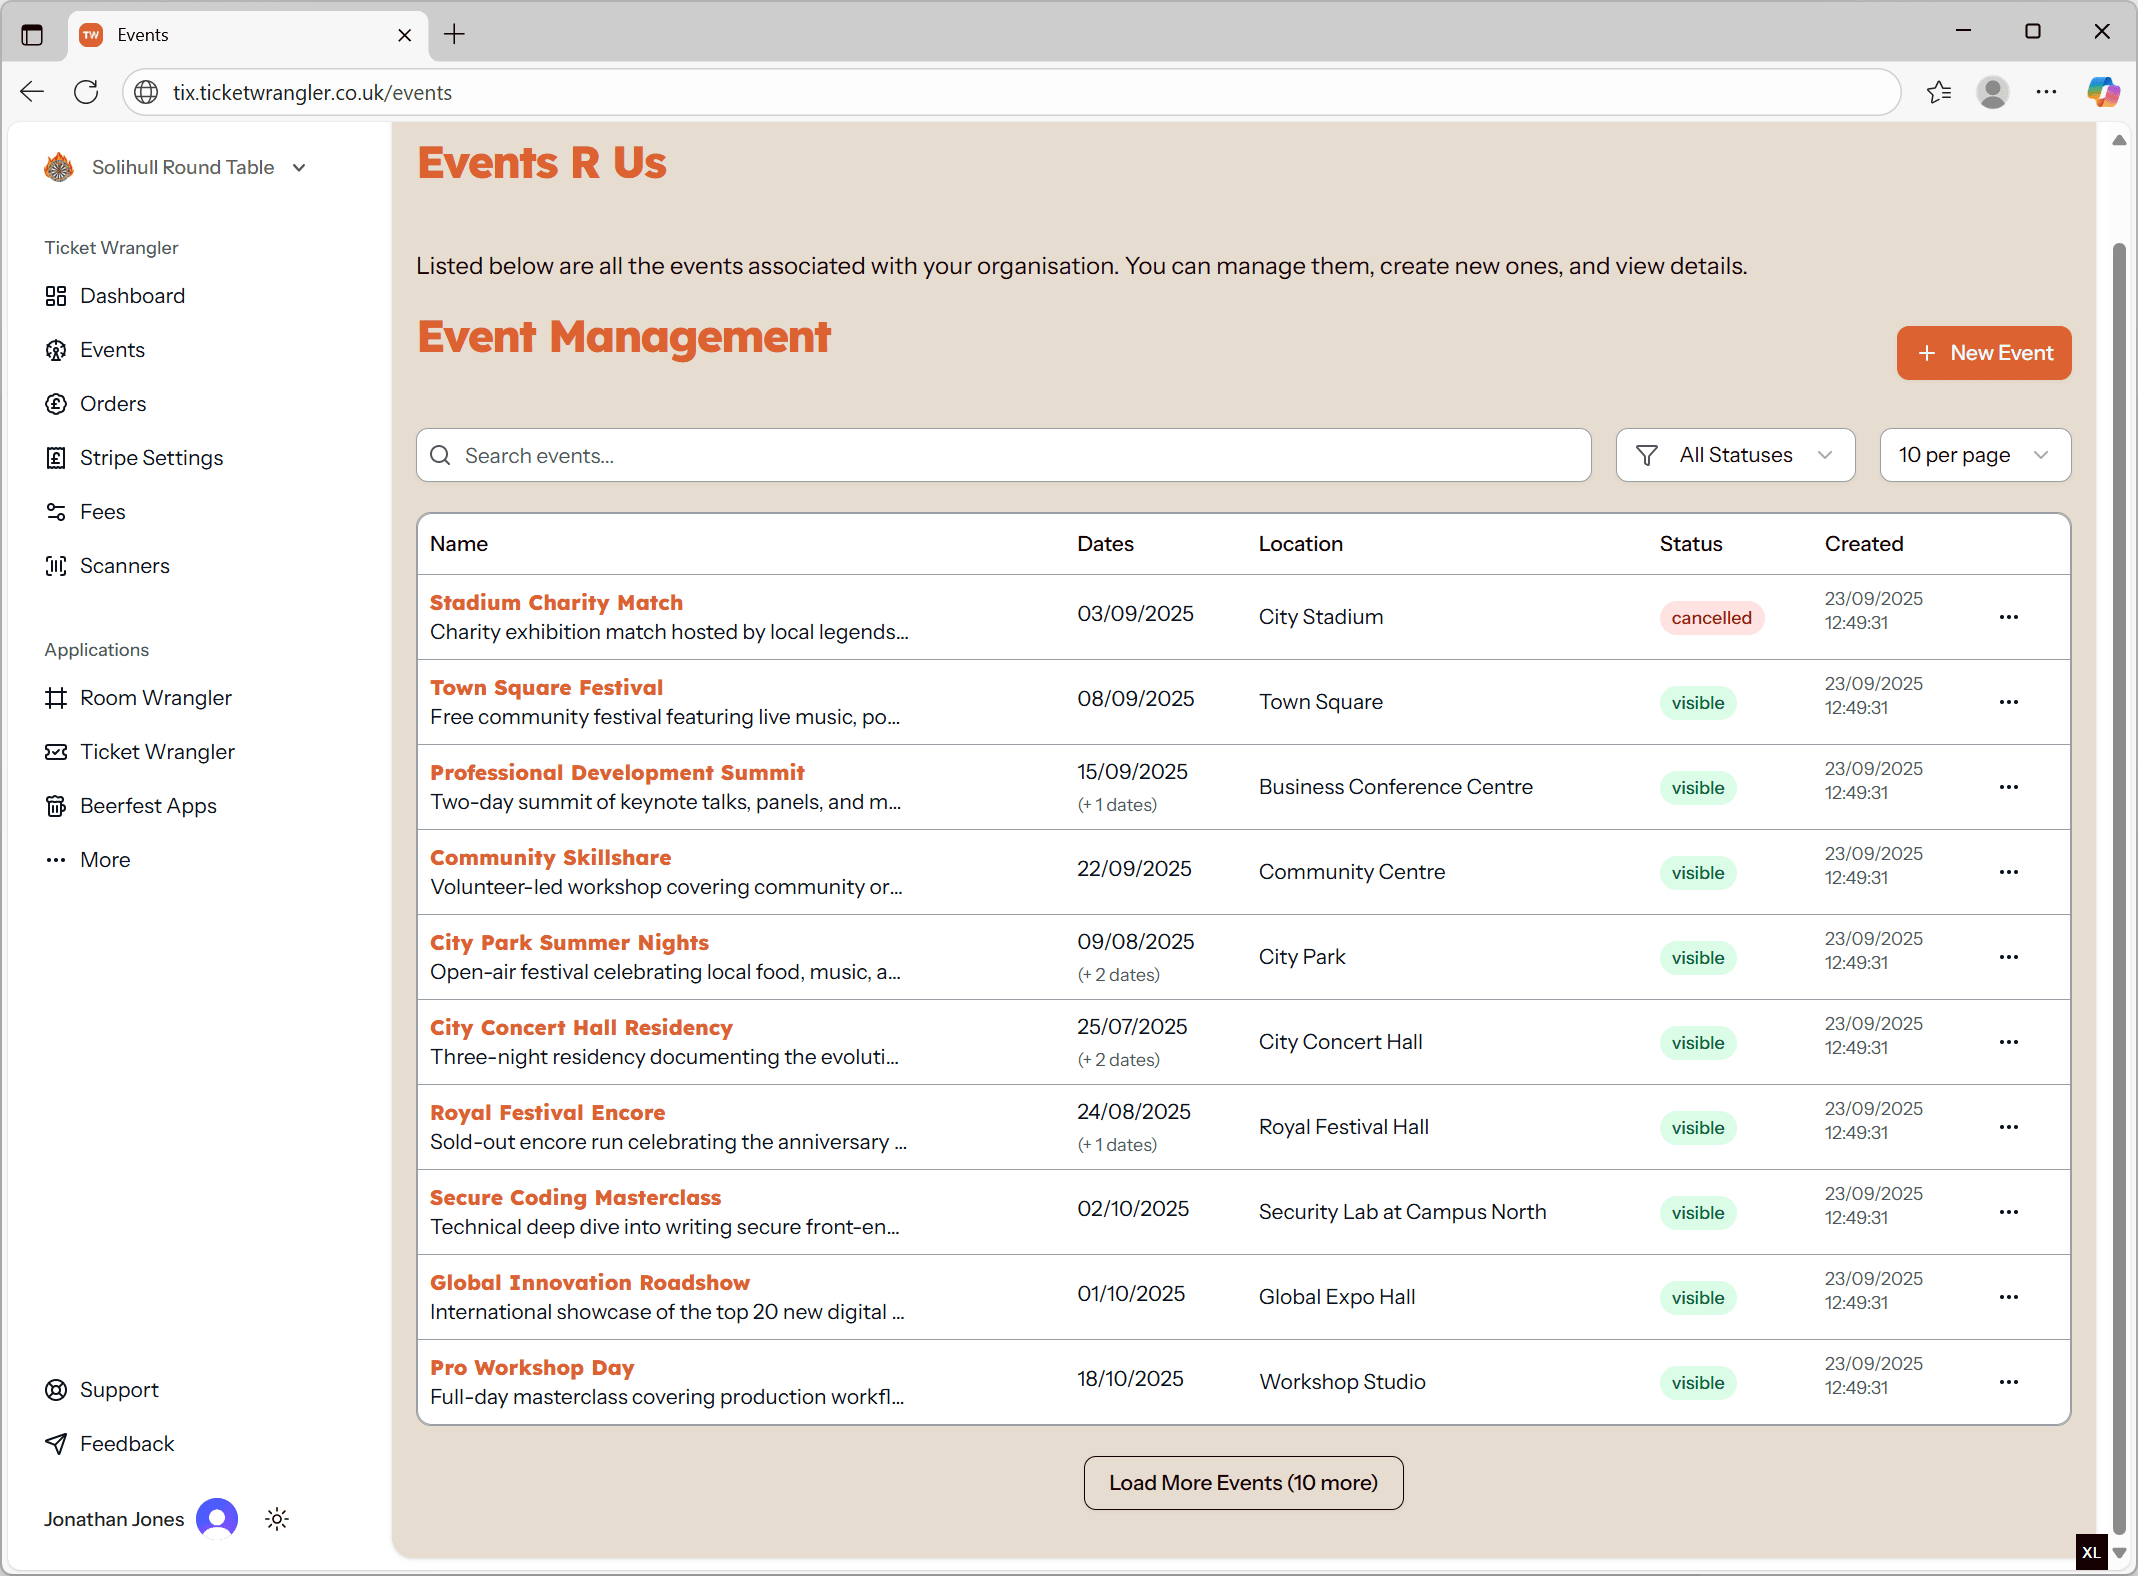This screenshot has height=1576, width=2138.
Task: Open the Support page
Action: click(118, 1390)
